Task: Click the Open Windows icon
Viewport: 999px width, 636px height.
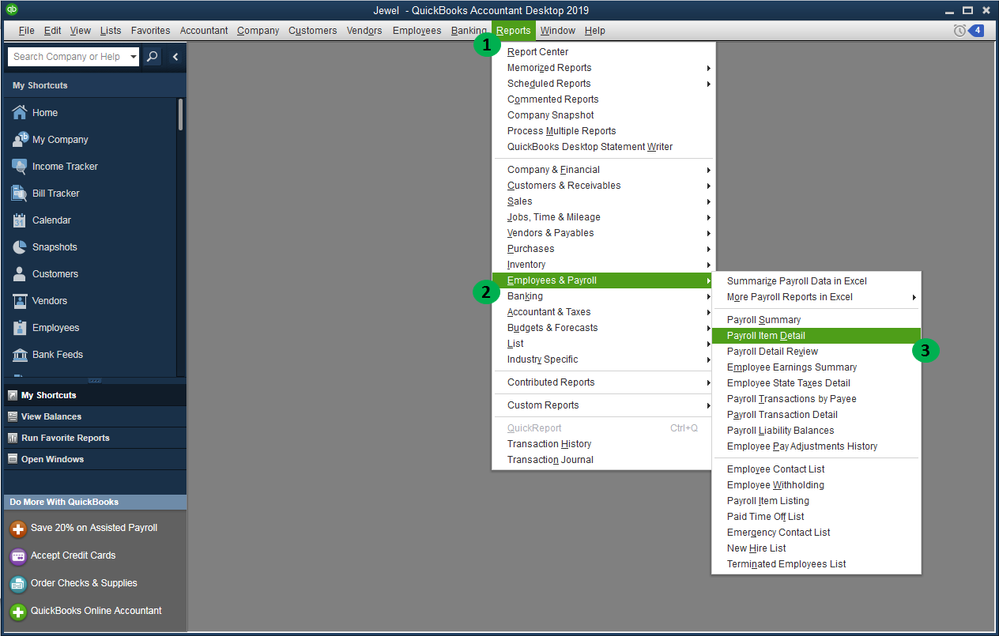Action: (x=12, y=459)
